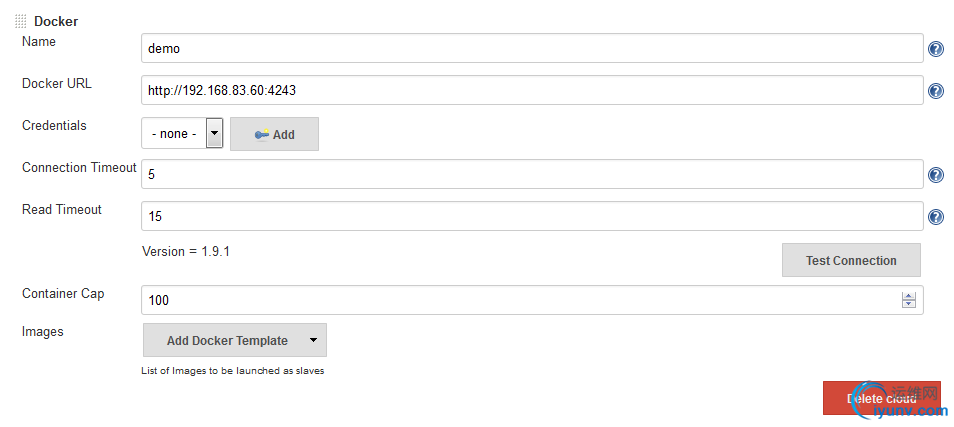Open the Credentials none dropdown
This screenshot has height=427, width=954.
pos(183,133)
